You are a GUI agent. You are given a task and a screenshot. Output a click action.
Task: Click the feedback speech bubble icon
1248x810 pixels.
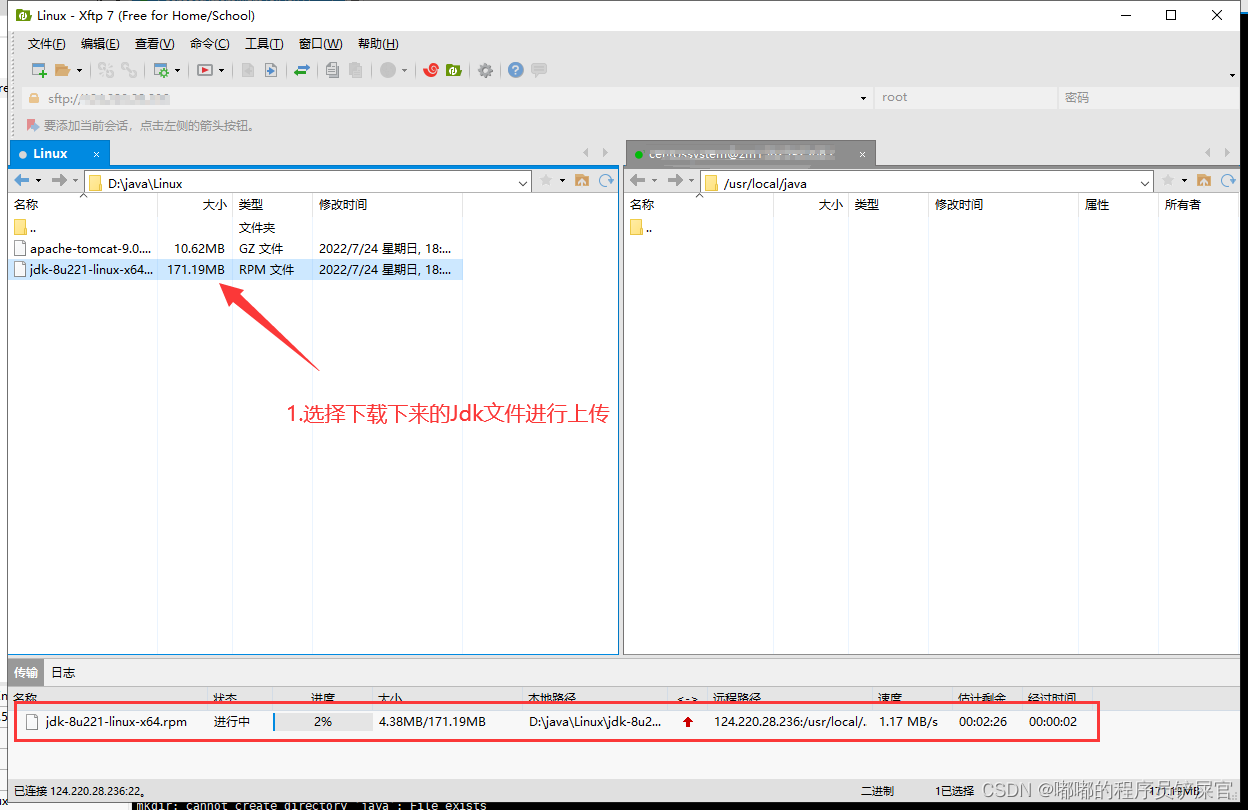click(539, 70)
